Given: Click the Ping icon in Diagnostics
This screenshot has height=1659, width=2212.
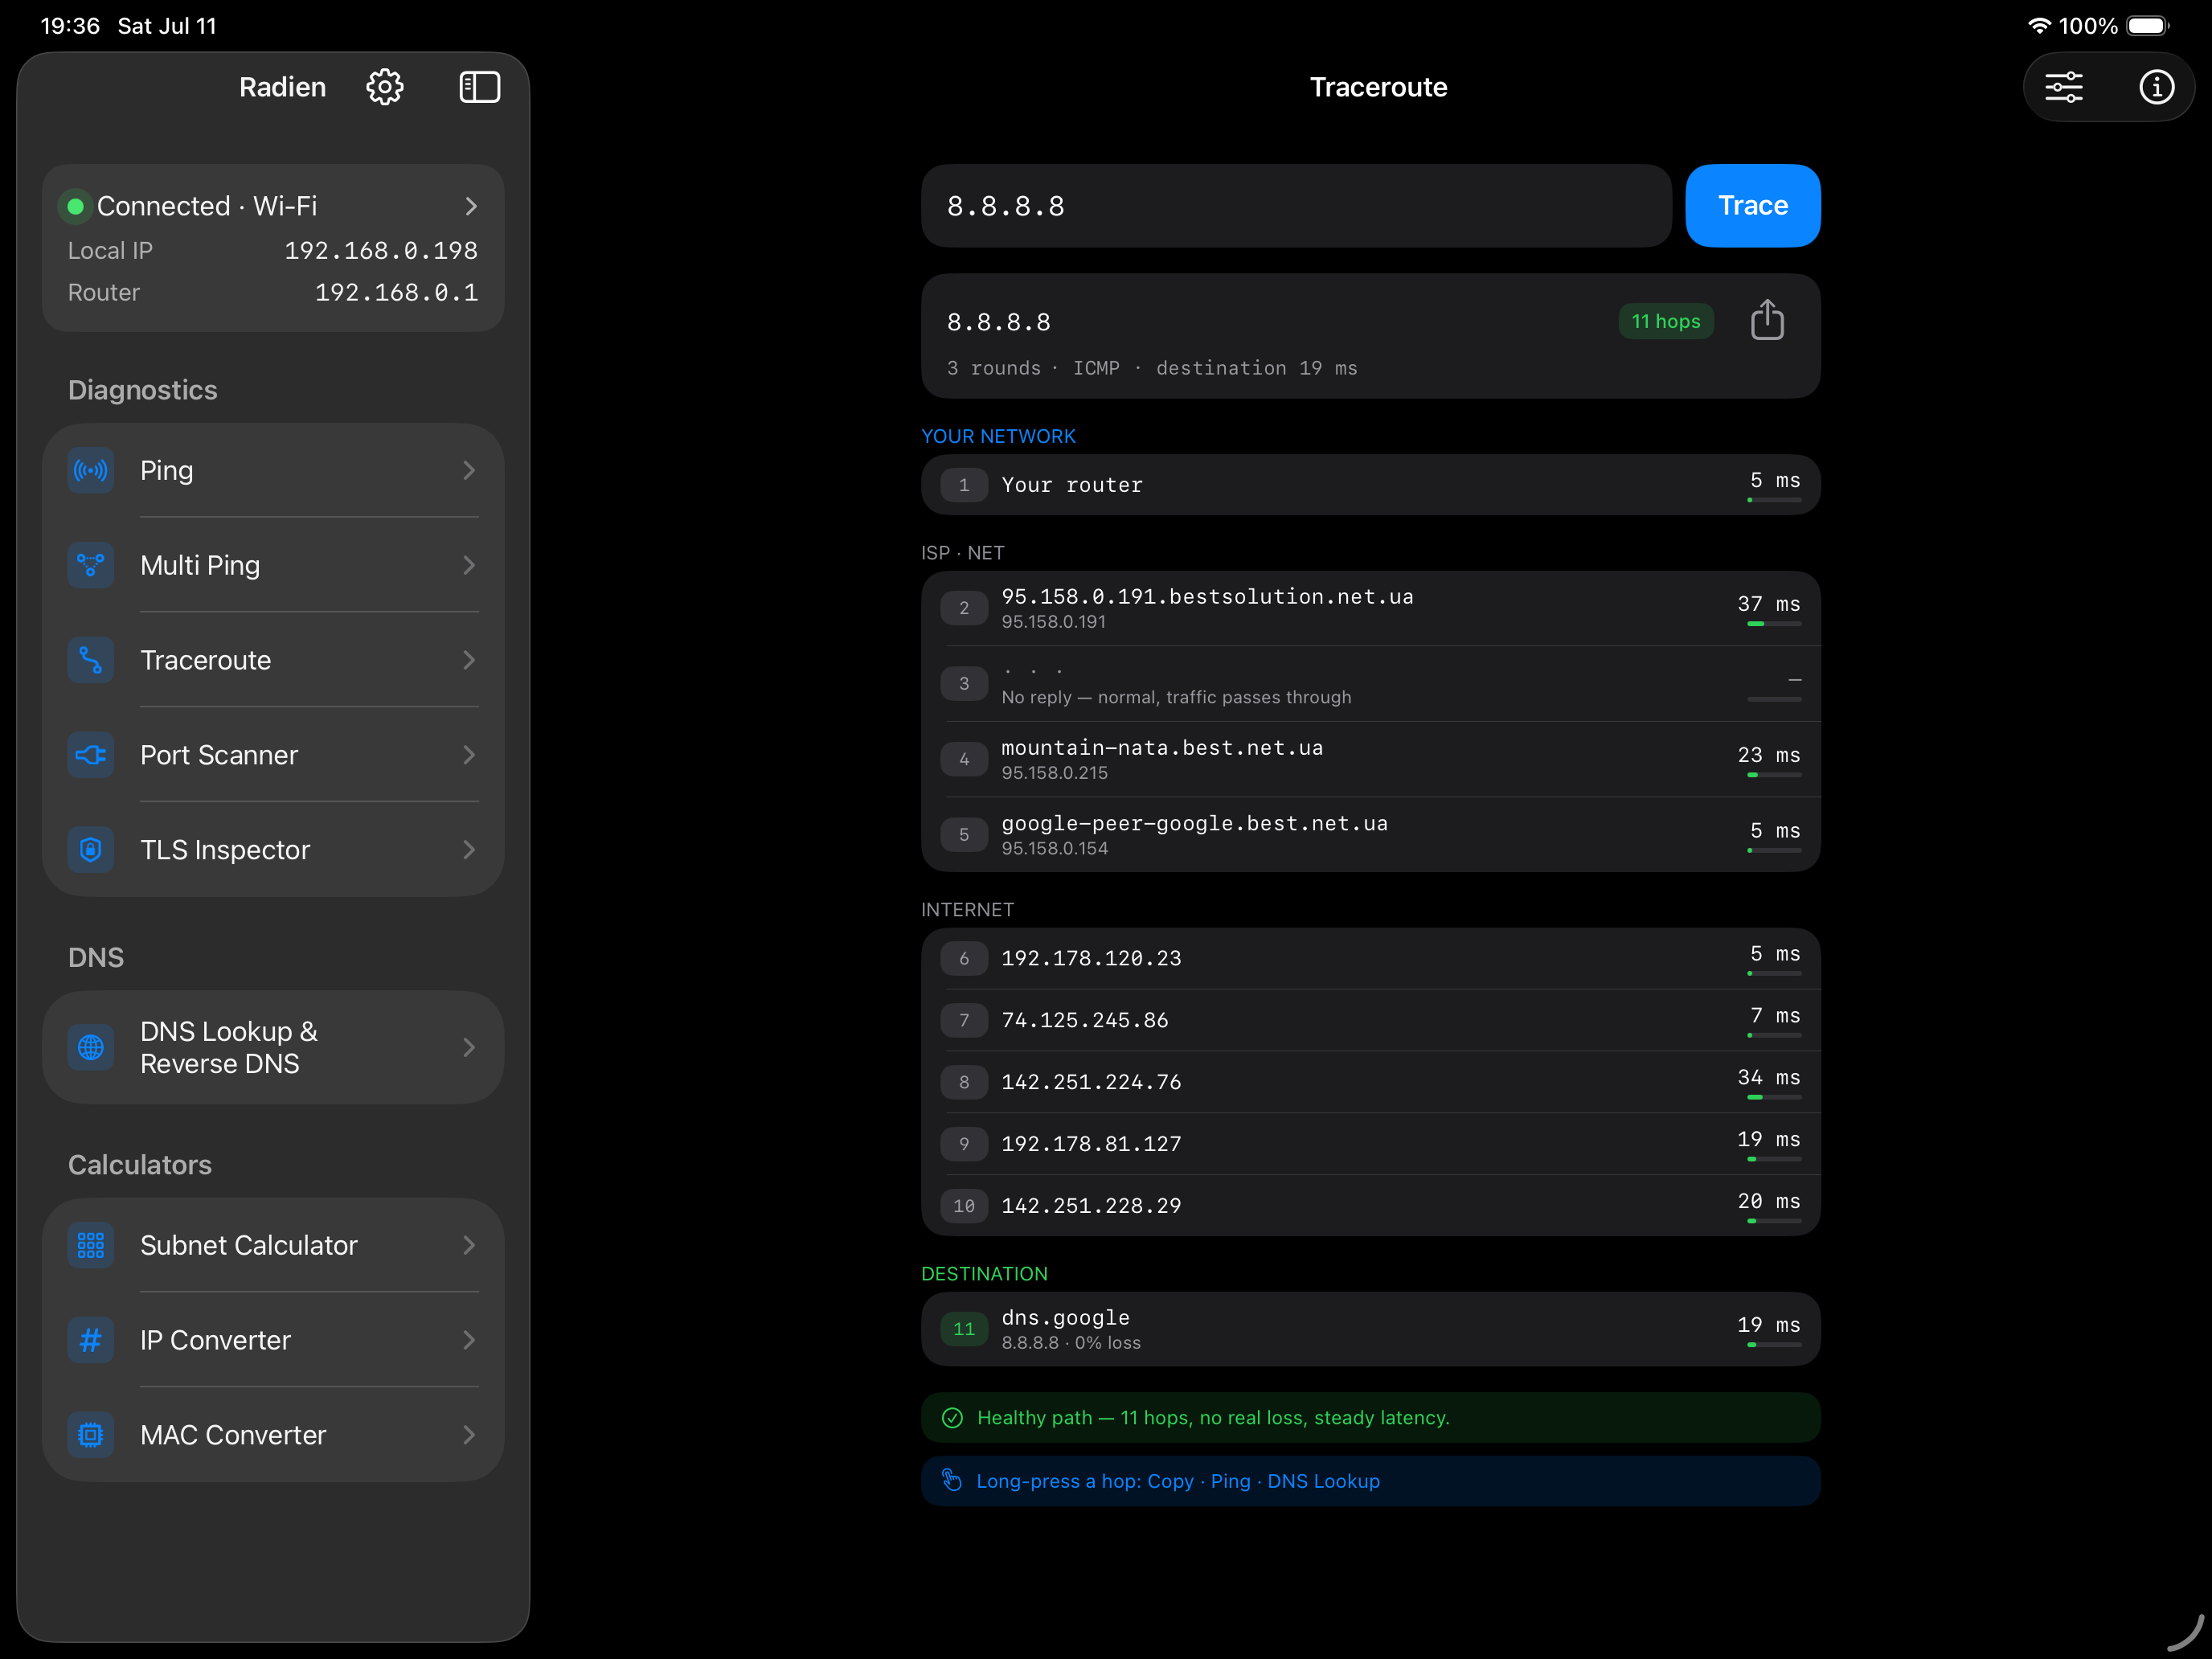Looking at the screenshot, I should [91, 470].
